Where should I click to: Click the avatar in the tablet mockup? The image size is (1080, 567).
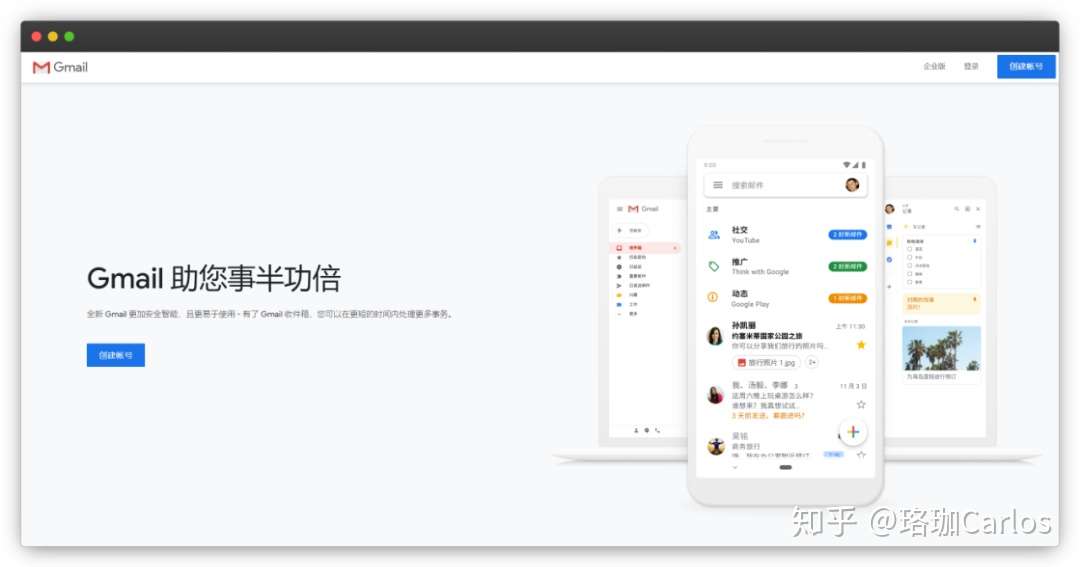coord(889,209)
